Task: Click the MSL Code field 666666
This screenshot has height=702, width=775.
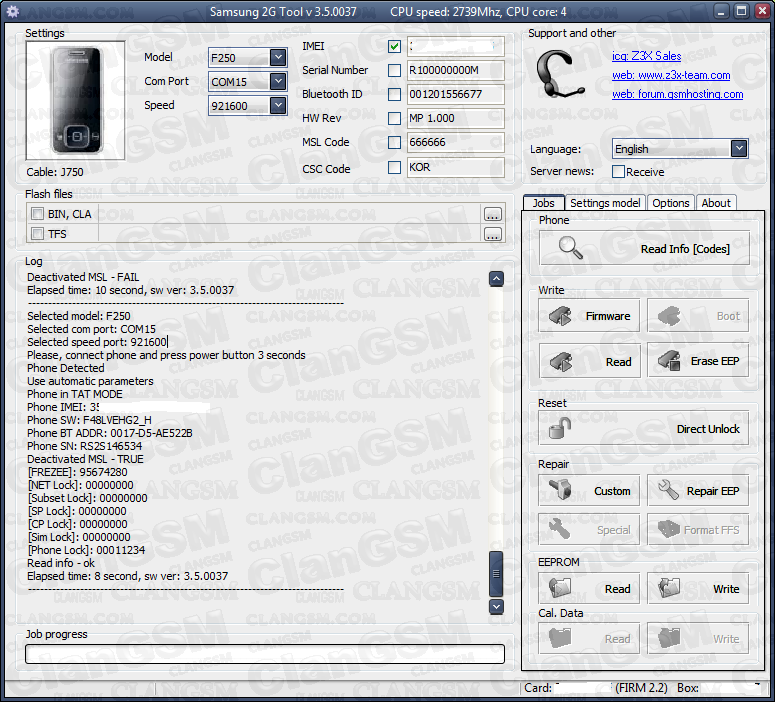Action: (x=455, y=142)
